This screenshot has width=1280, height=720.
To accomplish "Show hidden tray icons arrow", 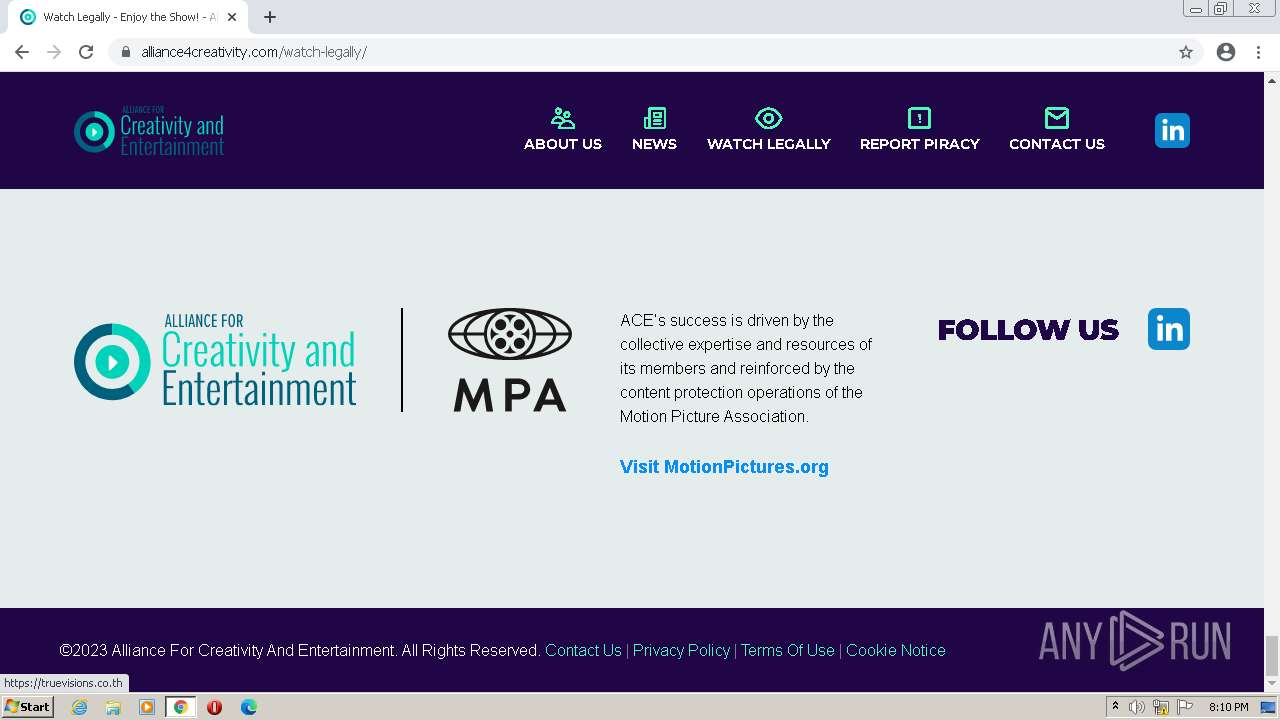I will [x=1115, y=707].
